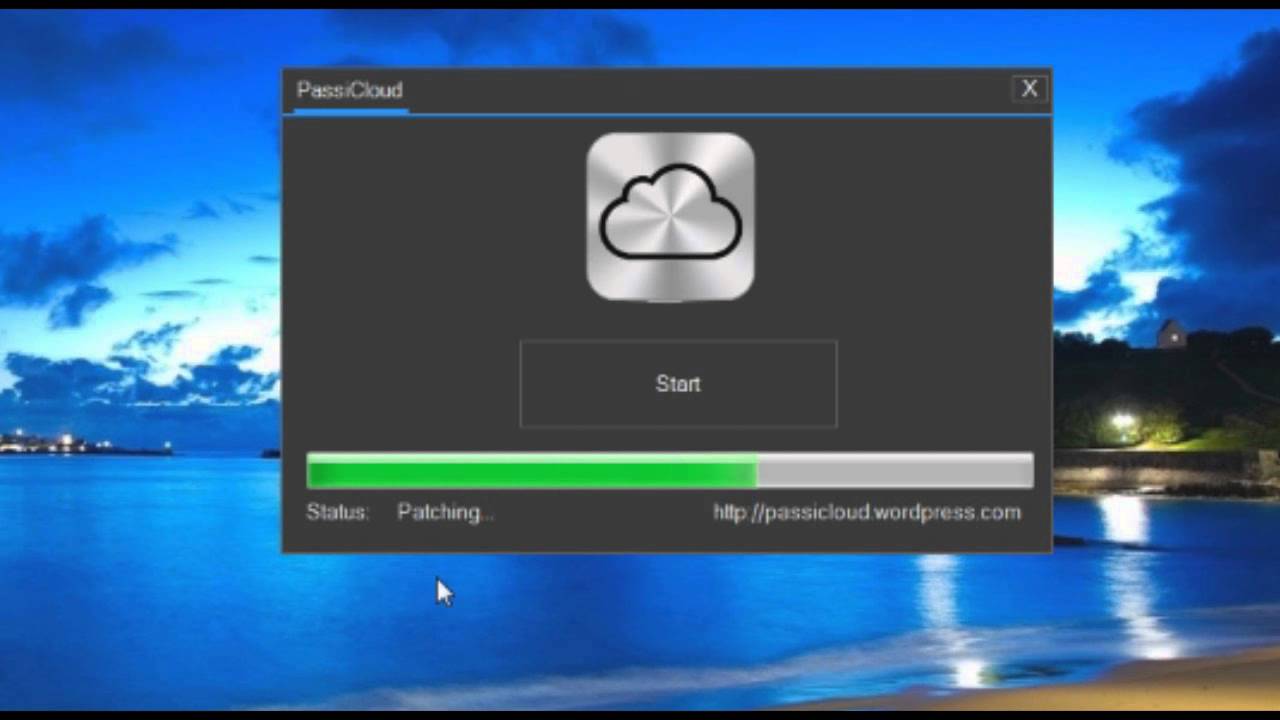Close the PassiCloud window
1280x720 pixels.
pos(1029,89)
